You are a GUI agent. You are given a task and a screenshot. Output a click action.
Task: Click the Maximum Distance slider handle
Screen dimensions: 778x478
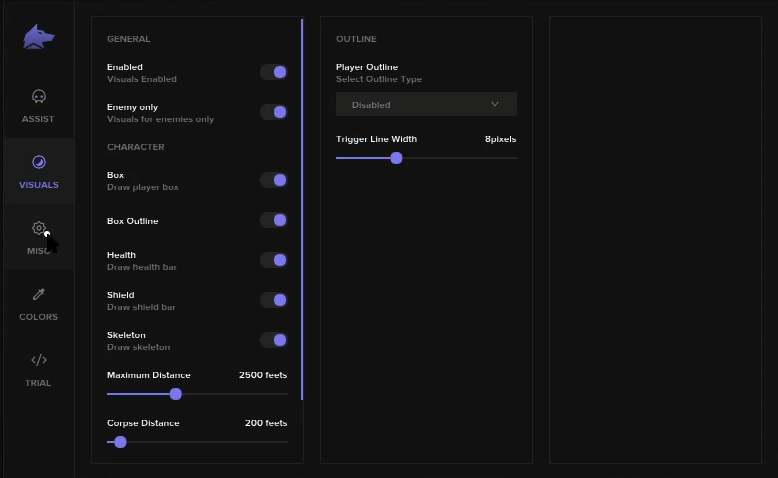pyautogui.click(x=176, y=394)
